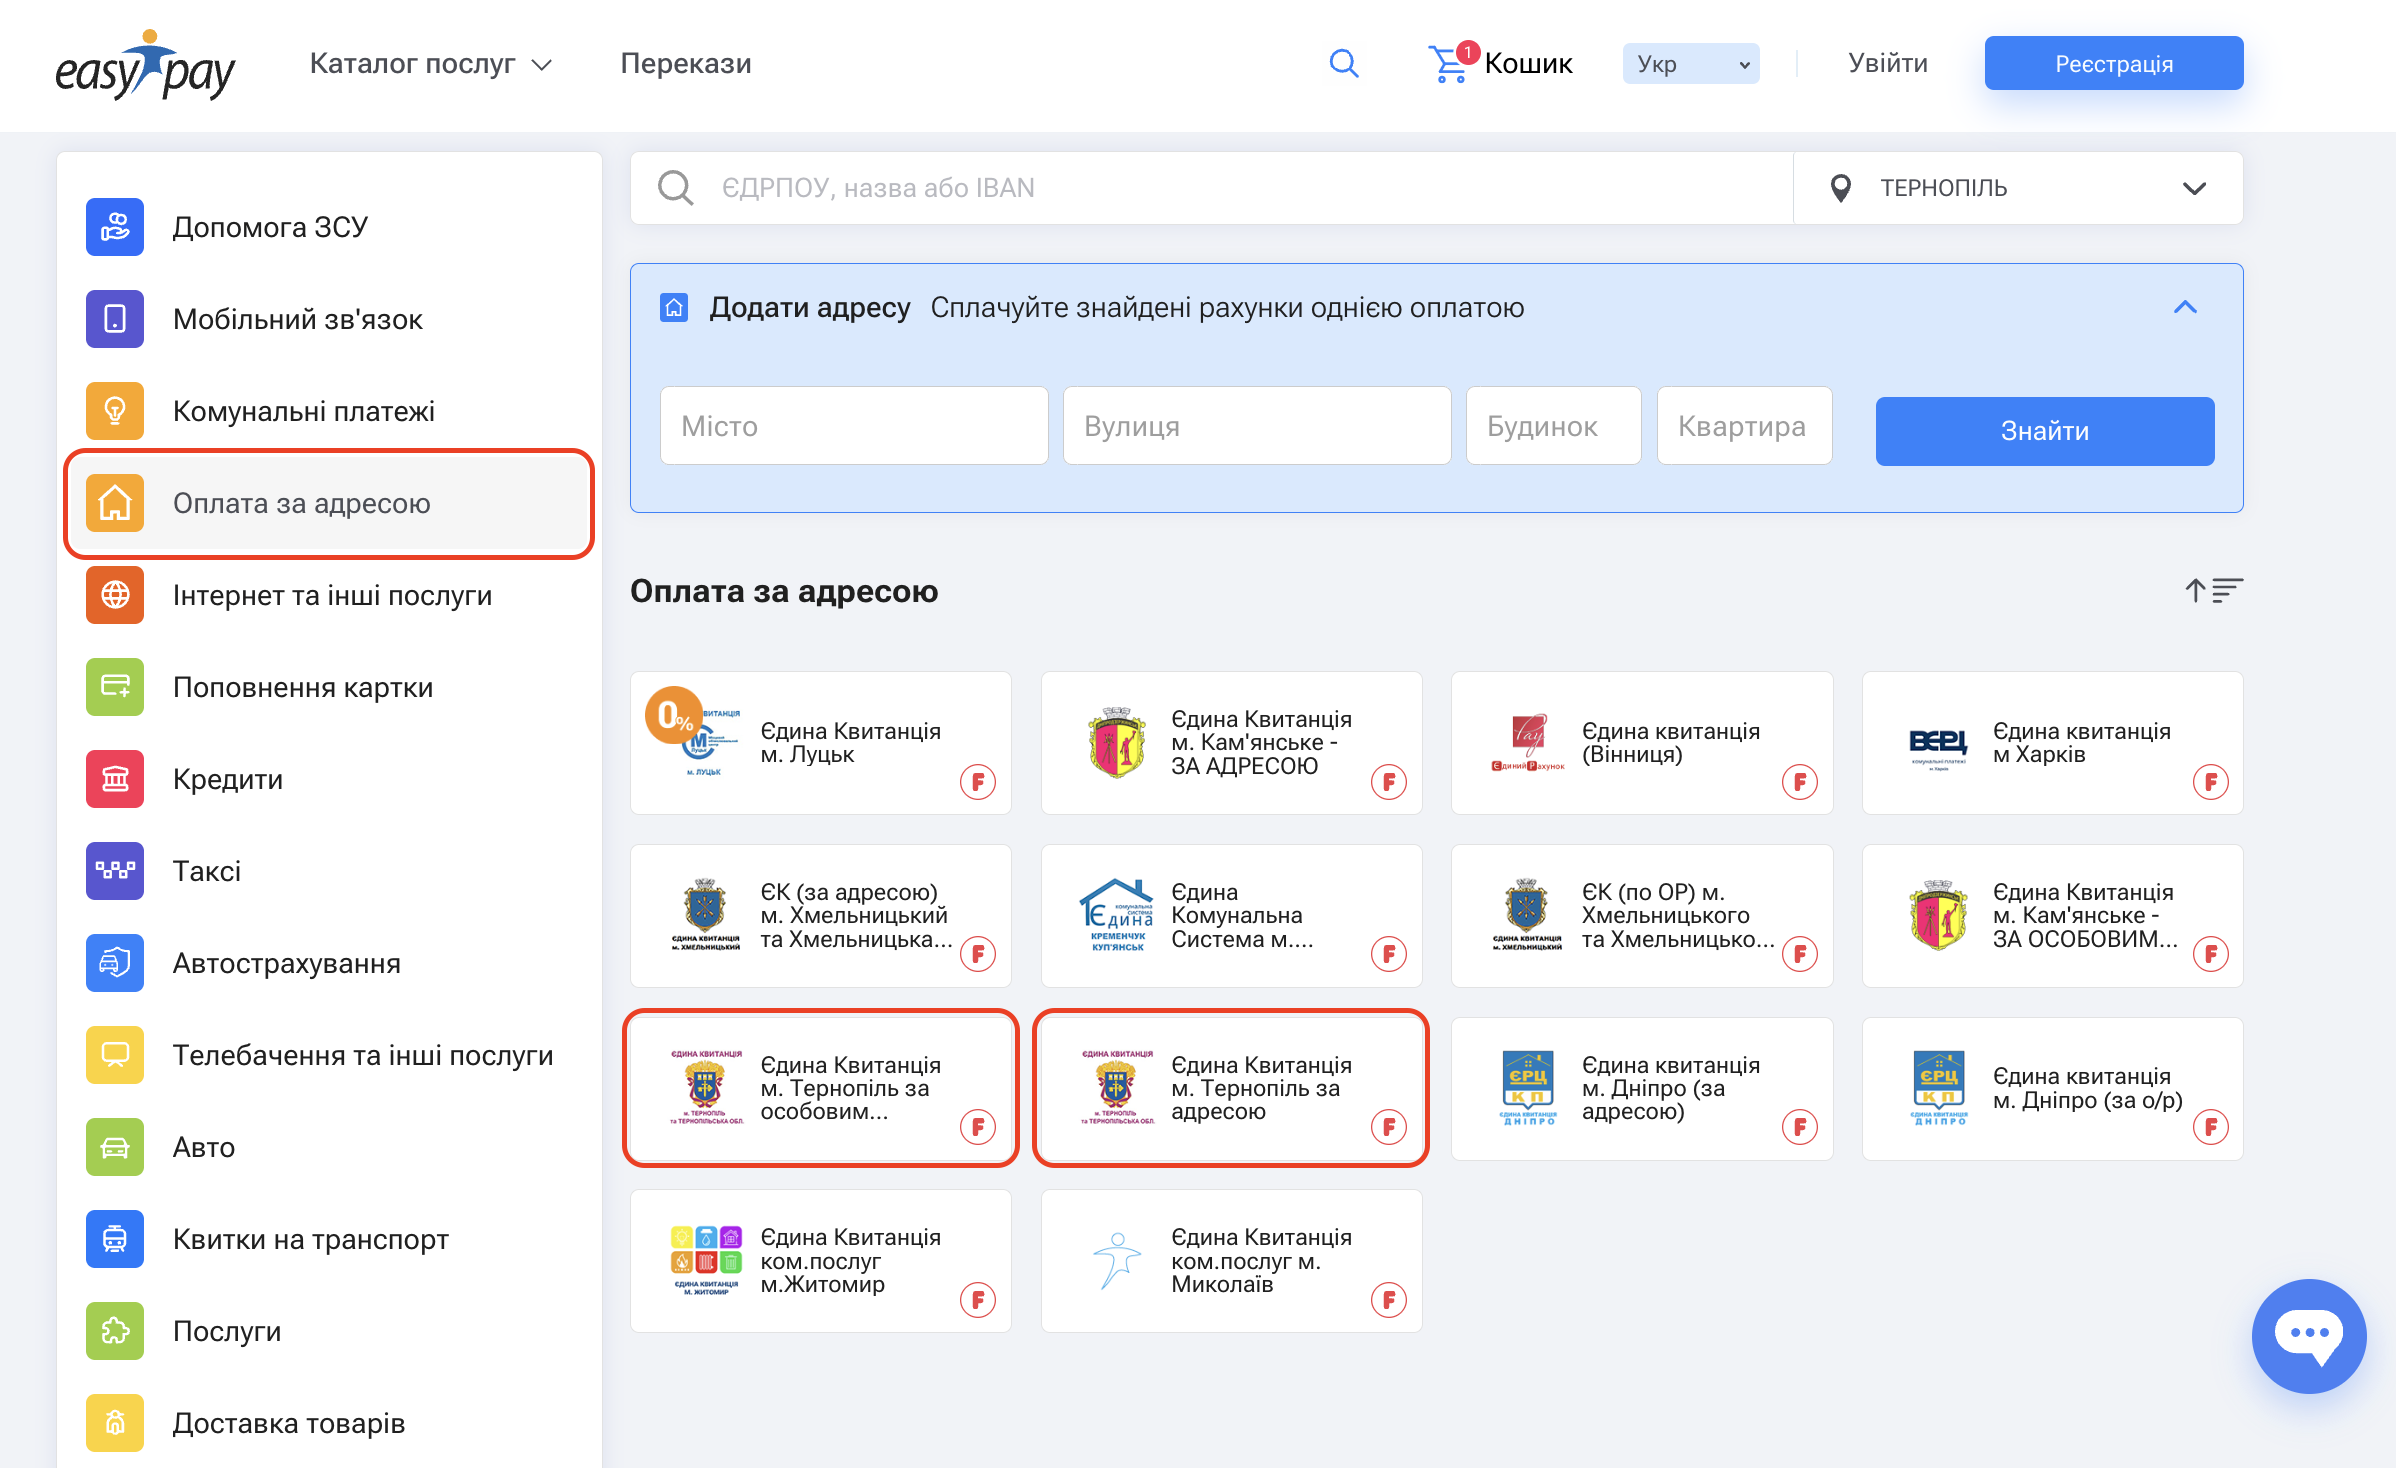
Task: Click favorite badge on Харків card
Action: pos(2210,782)
